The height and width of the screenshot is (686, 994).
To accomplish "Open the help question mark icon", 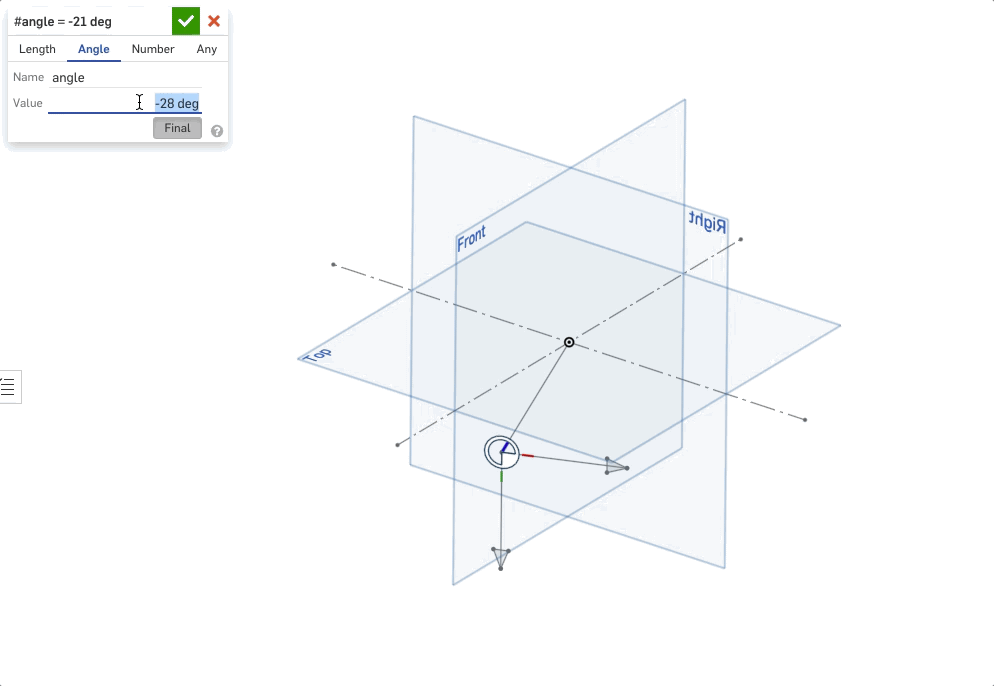I will point(217,131).
